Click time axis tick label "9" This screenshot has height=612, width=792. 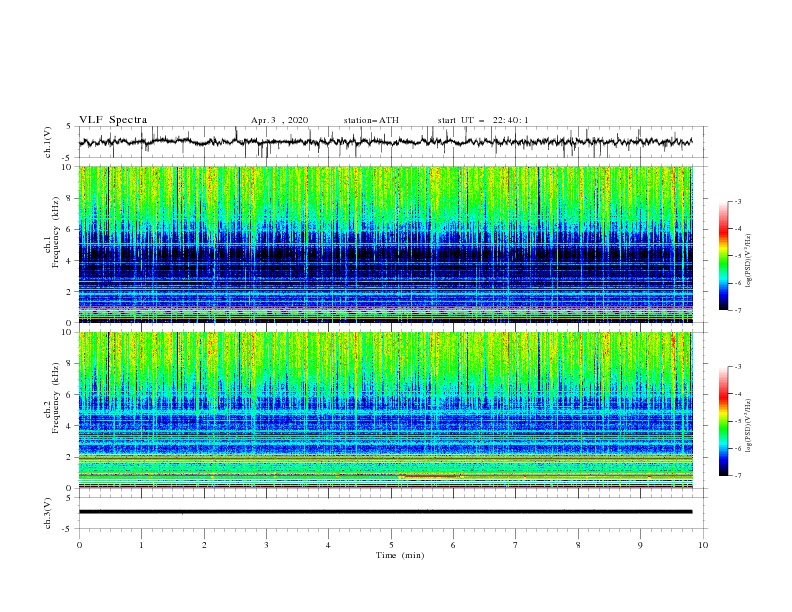[640, 545]
